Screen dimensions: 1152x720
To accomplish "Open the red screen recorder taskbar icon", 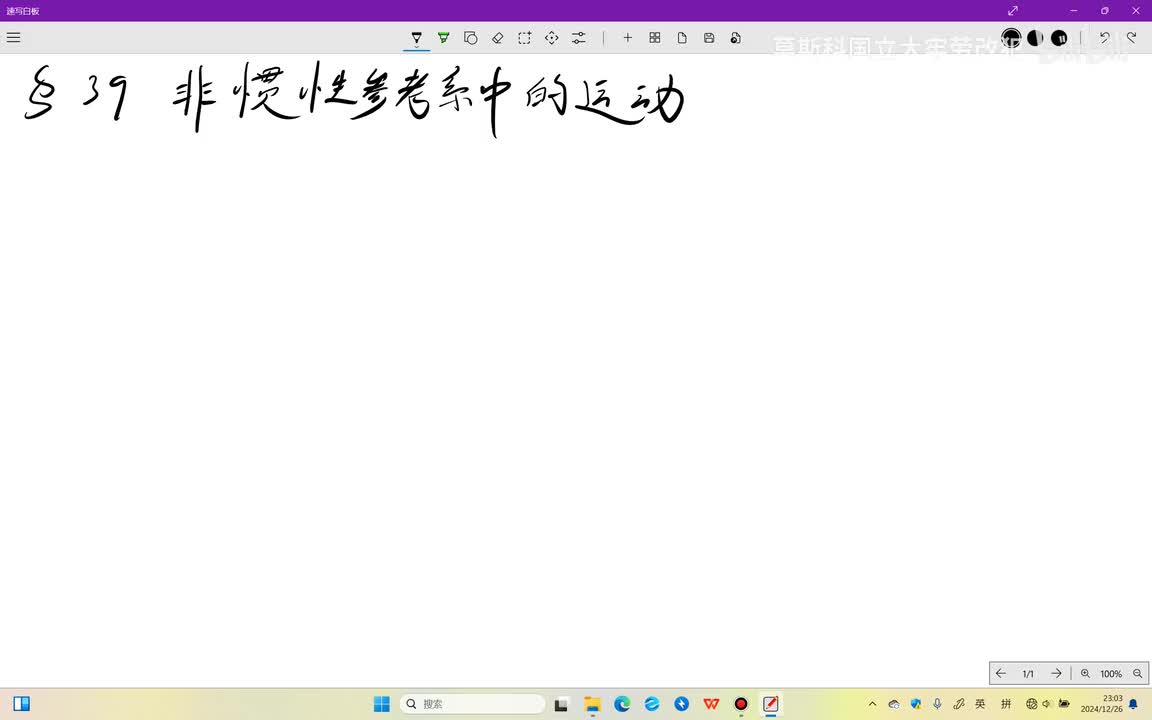I will 741,704.
